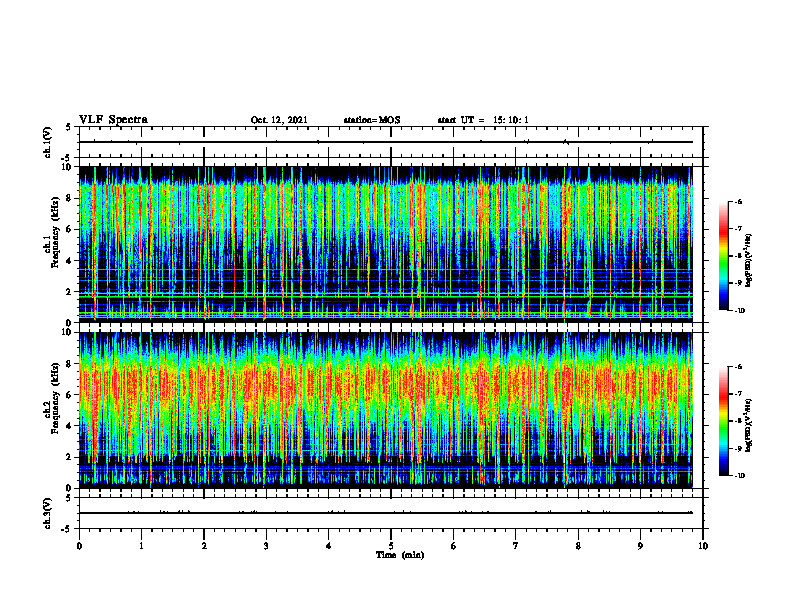792x612 pixels.
Task: Click the log(PSD) label beside ch.1 colorbar
Action: (749, 260)
